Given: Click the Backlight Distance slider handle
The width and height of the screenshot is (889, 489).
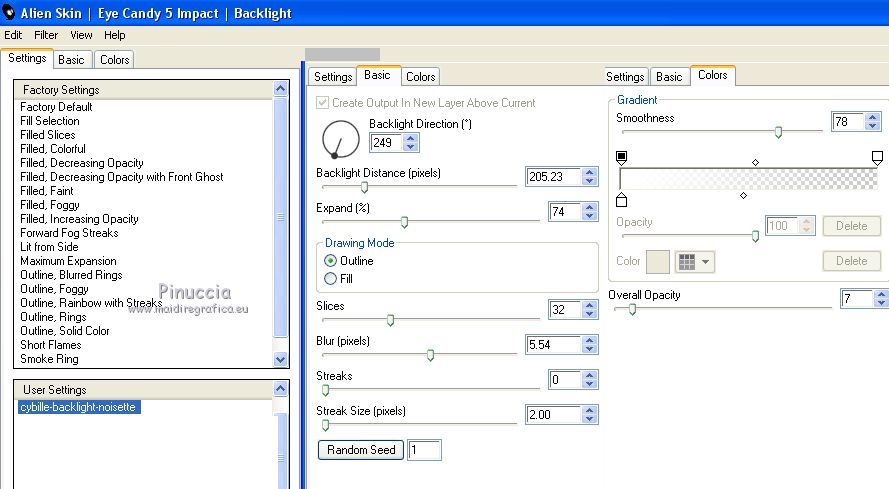Looking at the screenshot, I should pos(365,187).
